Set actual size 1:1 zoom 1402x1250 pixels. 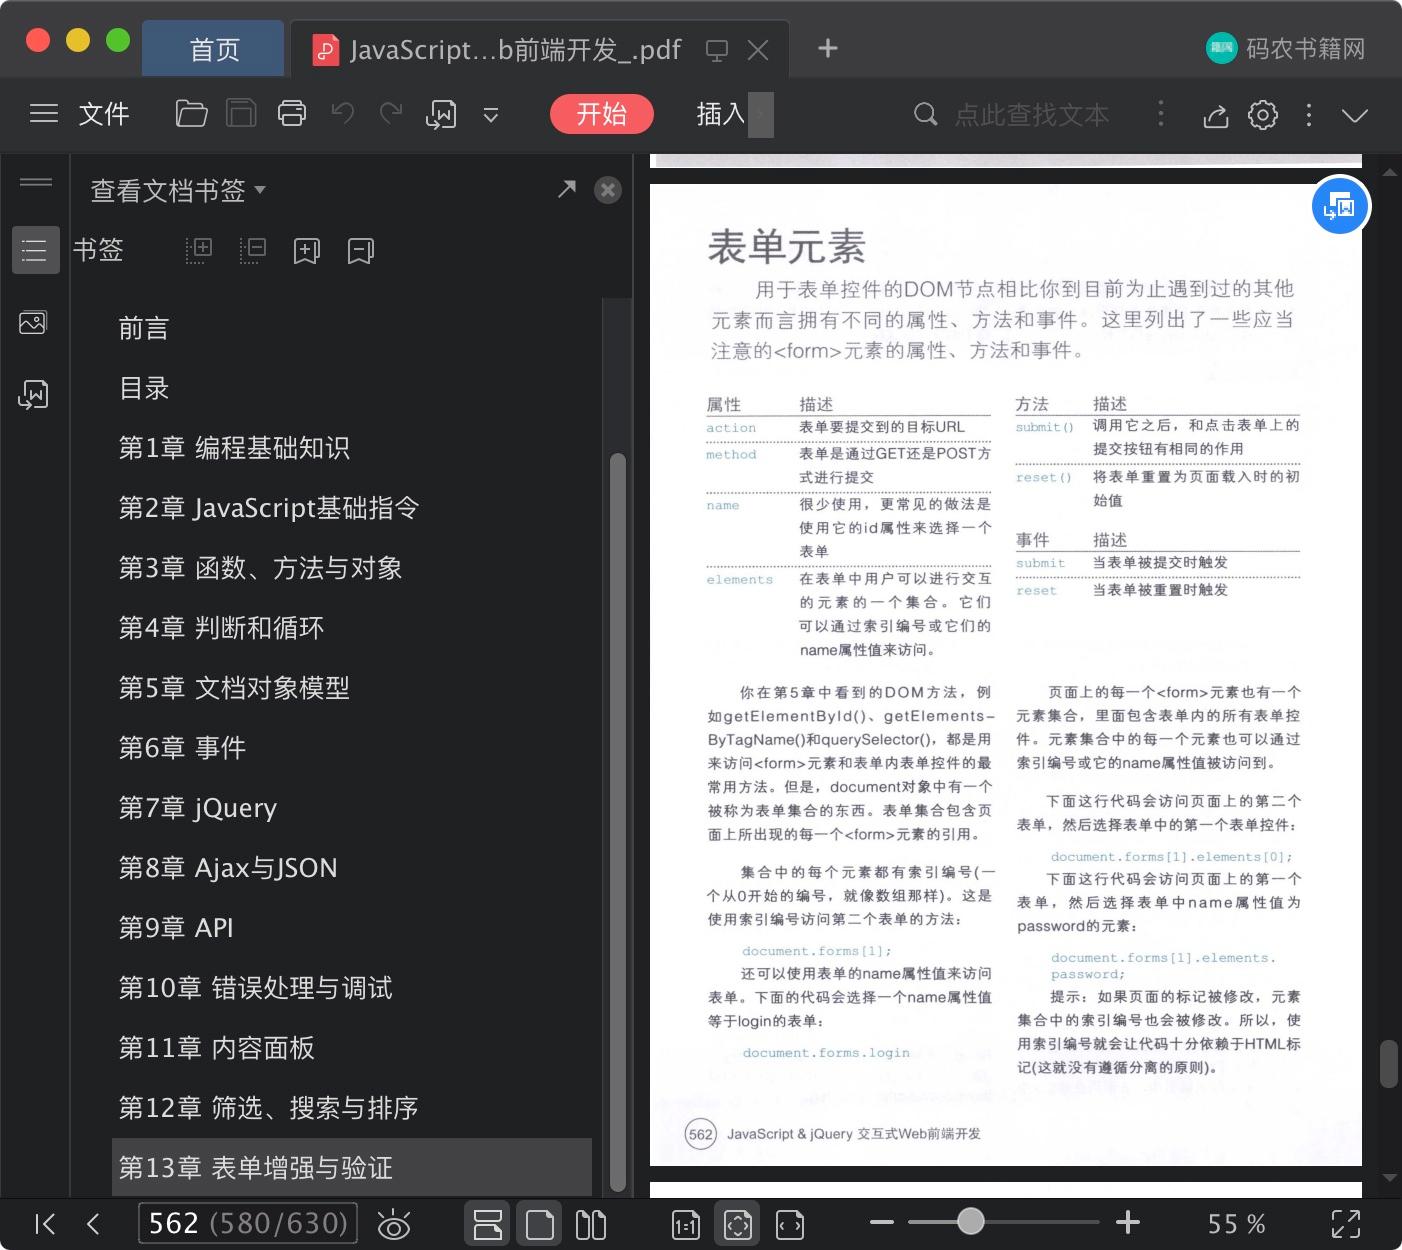[x=686, y=1225]
